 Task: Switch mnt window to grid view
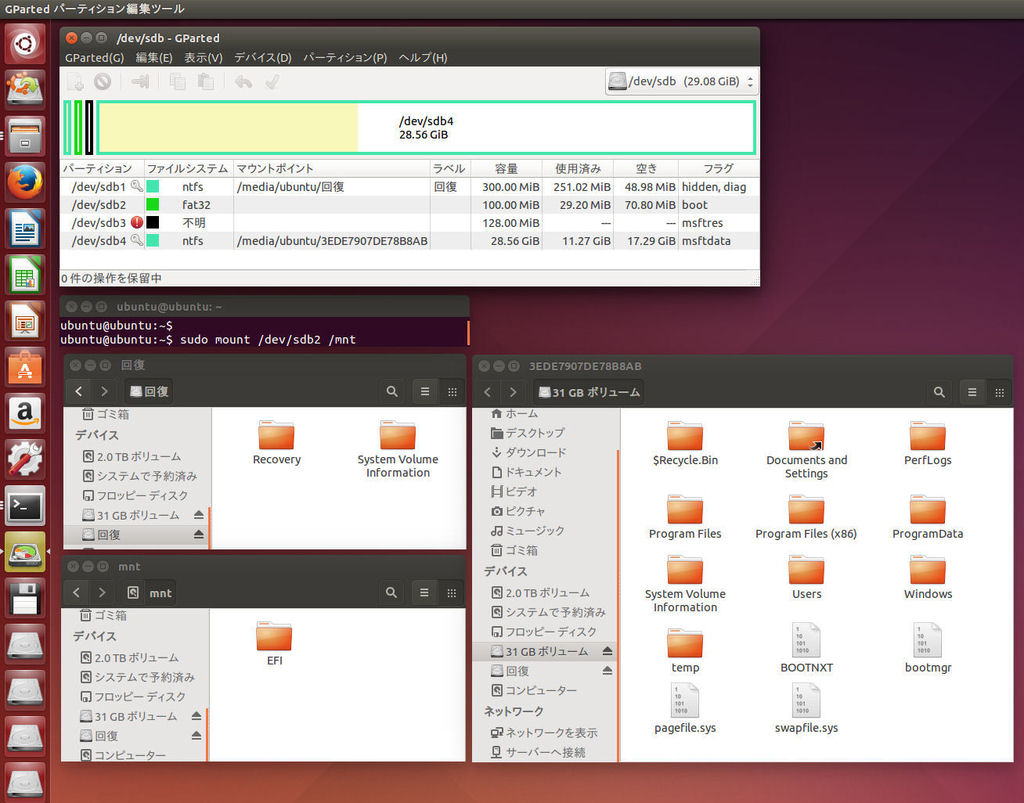451,592
